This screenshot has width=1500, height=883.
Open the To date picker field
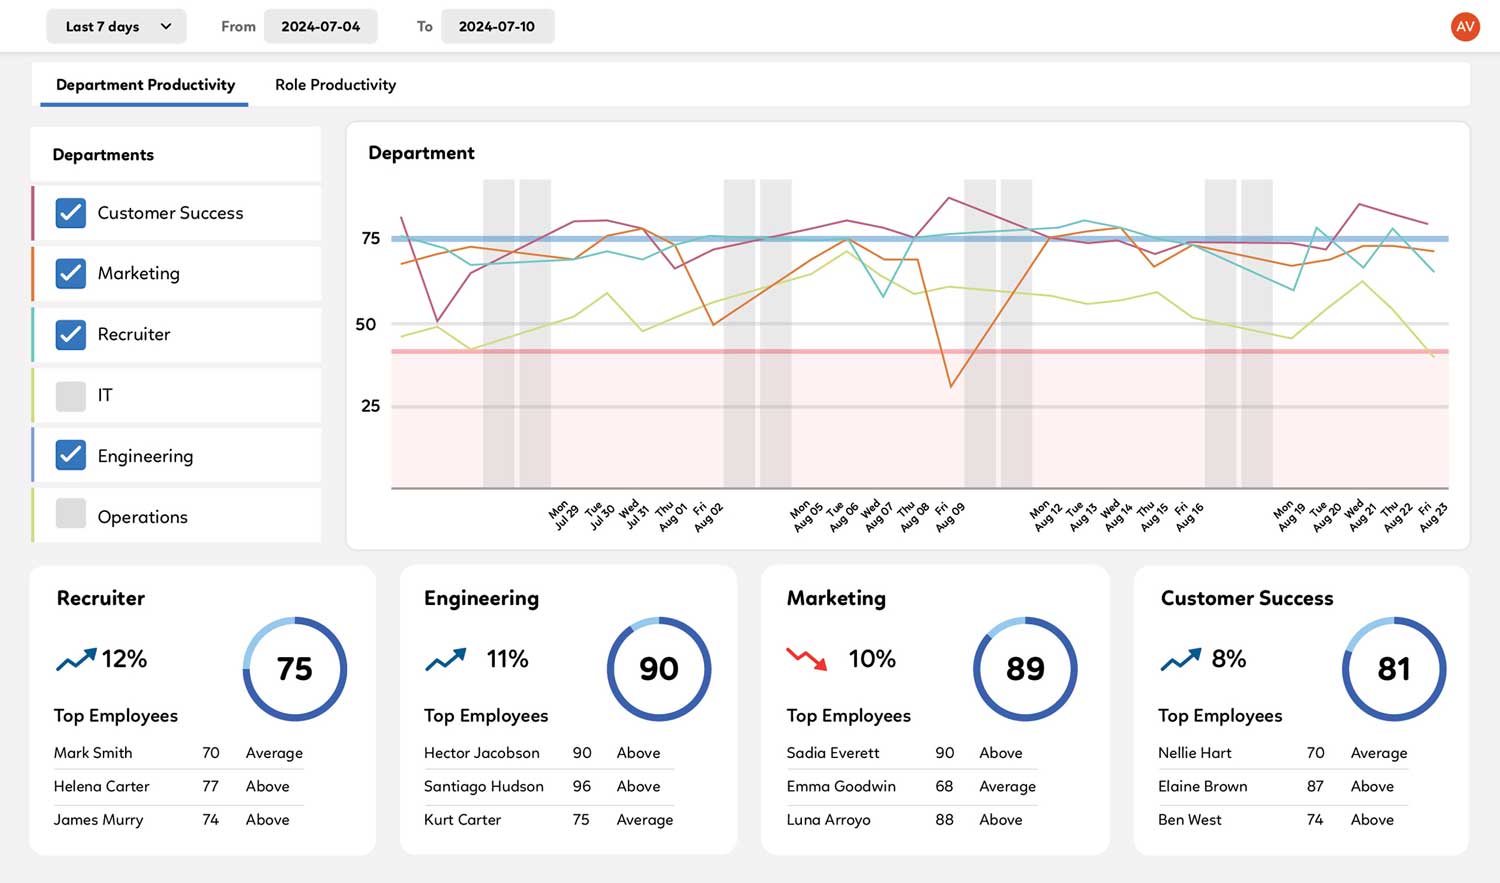[497, 27]
